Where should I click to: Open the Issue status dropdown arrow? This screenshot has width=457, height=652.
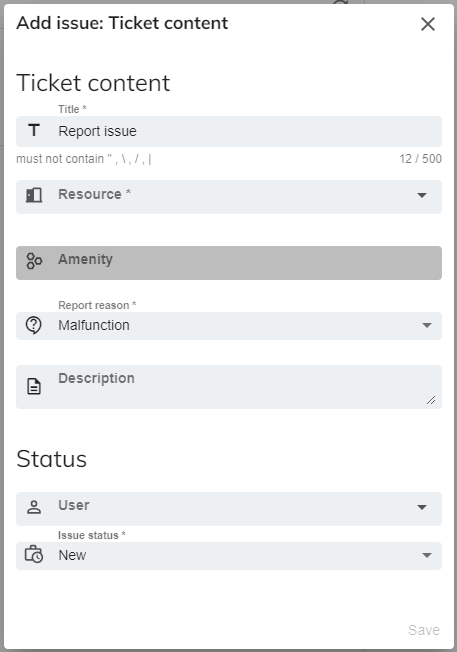[x=427, y=556]
